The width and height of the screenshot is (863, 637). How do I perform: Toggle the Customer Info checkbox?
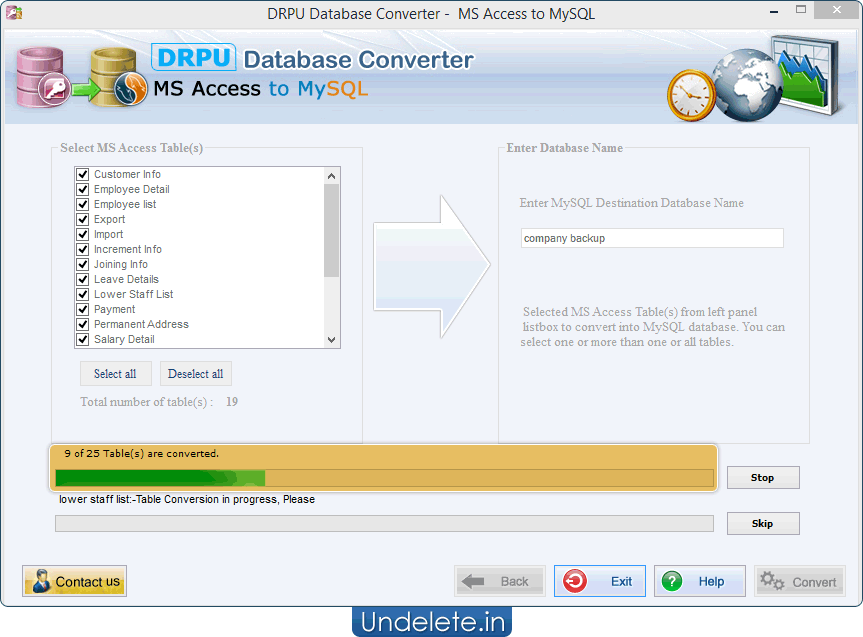[x=83, y=175]
